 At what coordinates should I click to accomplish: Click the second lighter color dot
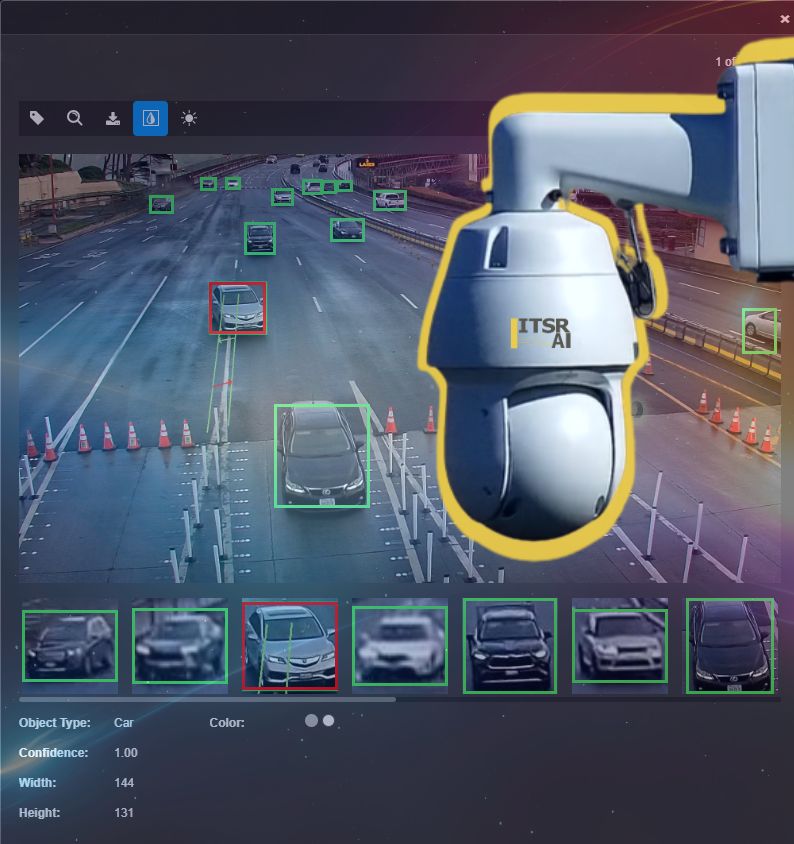[x=328, y=721]
